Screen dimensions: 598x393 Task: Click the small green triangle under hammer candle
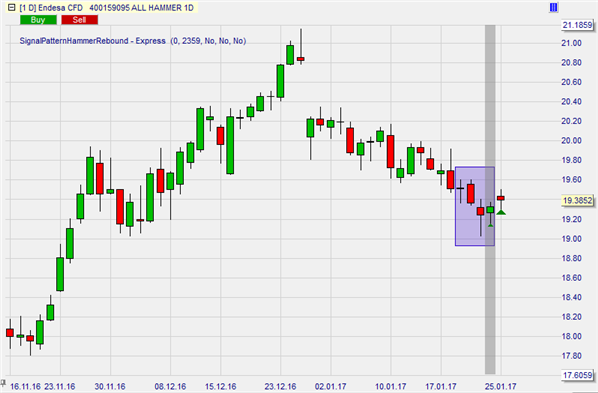tap(490, 225)
